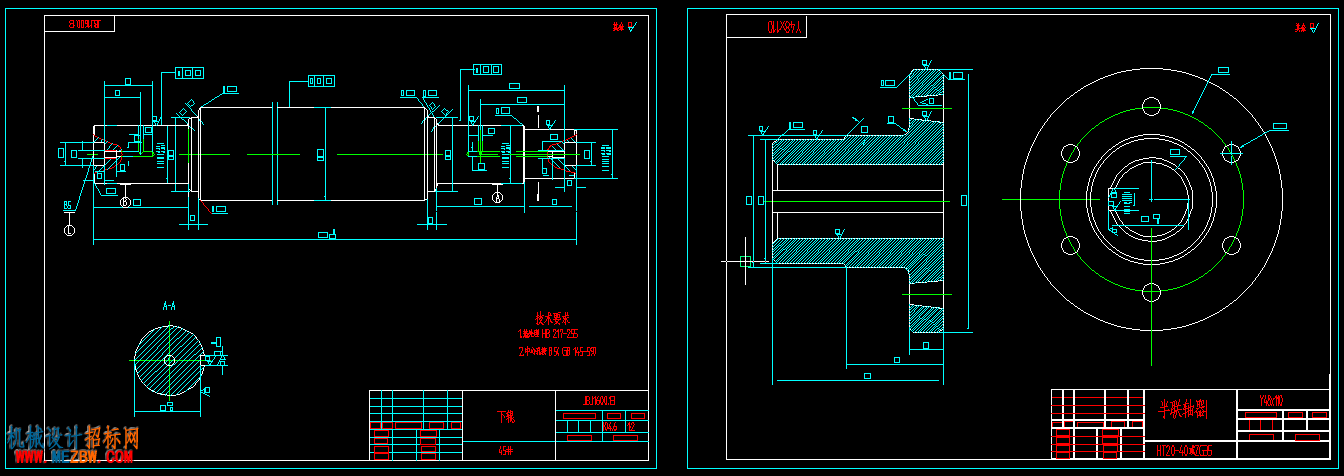Click the center bore of the flange view
The height and width of the screenshot is (476, 1344).
[x=1151, y=199]
